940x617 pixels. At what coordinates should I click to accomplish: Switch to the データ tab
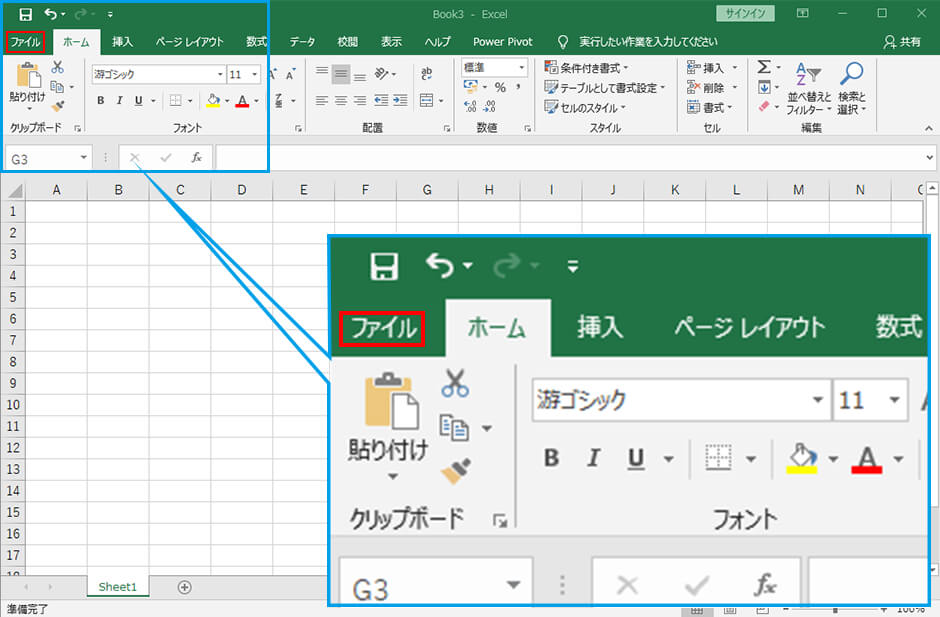point(302,41)
